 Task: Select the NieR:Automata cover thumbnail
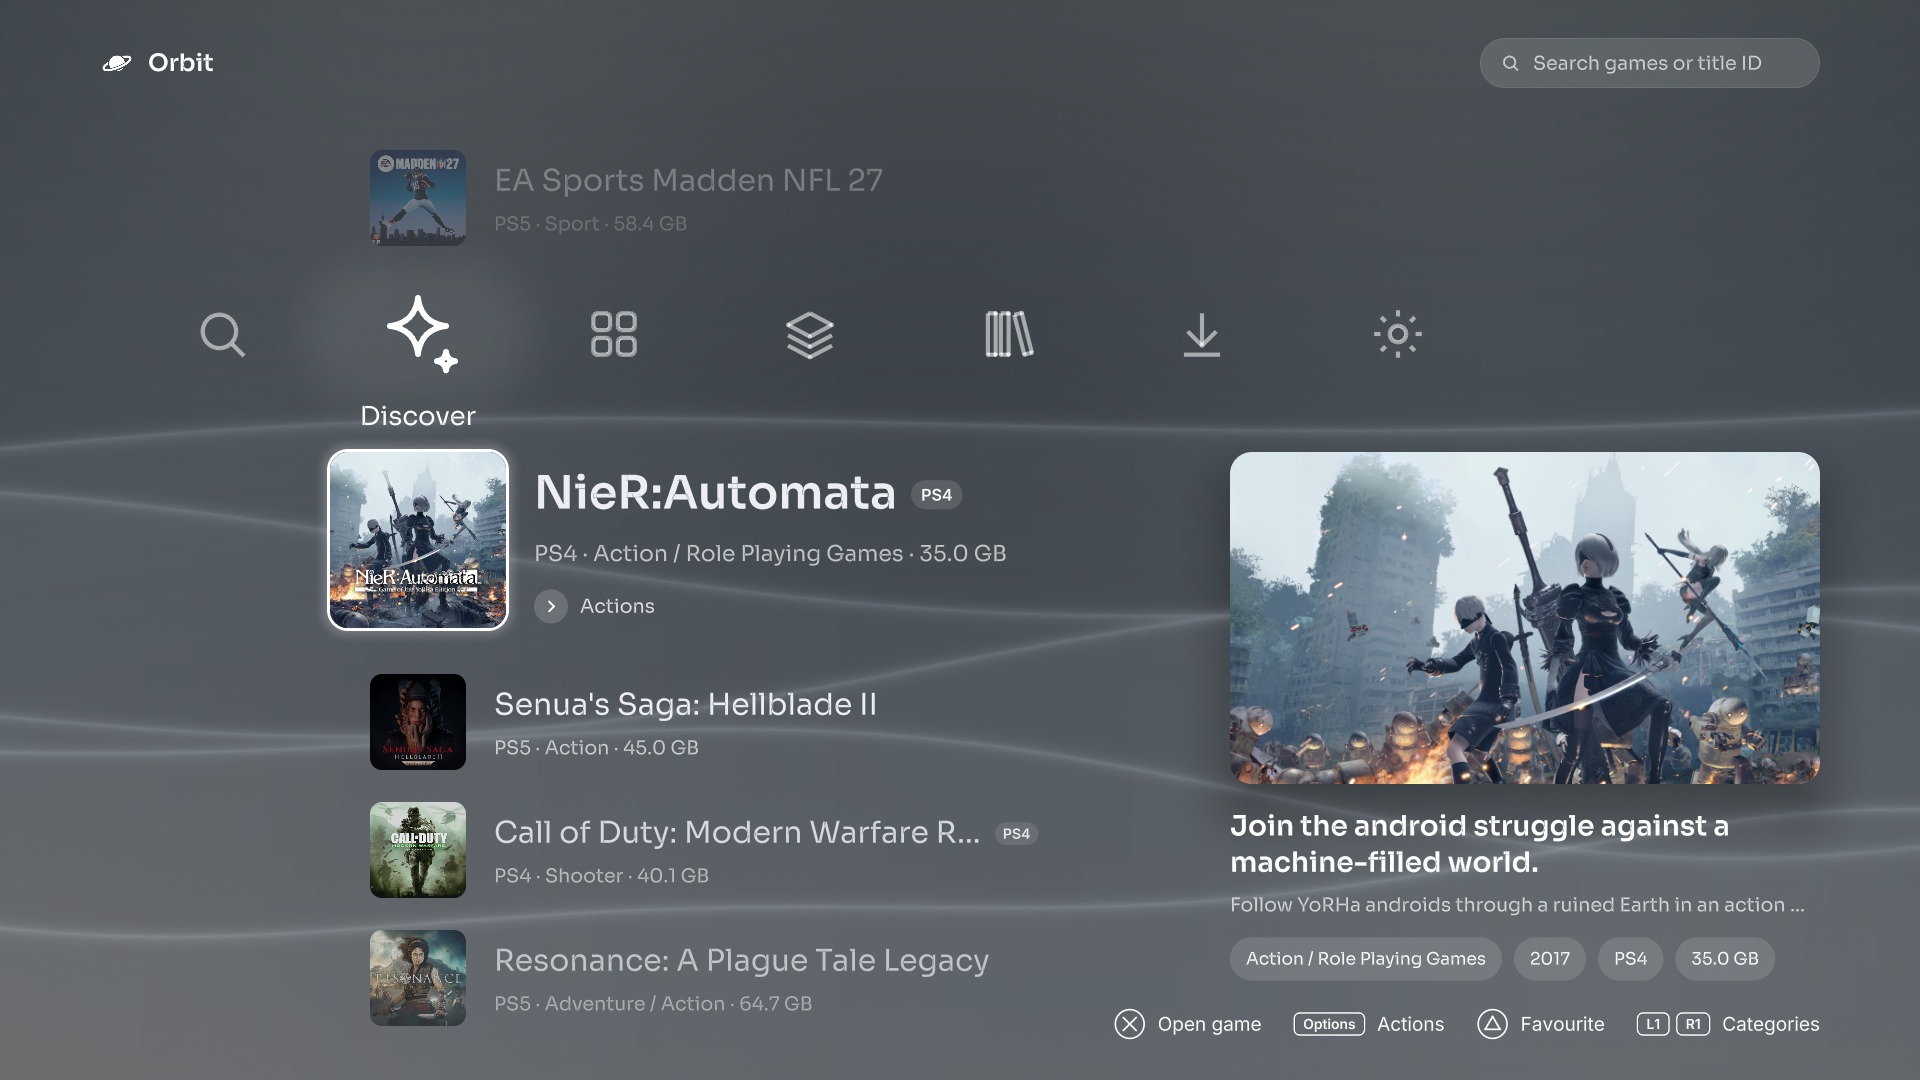[418, 540]
